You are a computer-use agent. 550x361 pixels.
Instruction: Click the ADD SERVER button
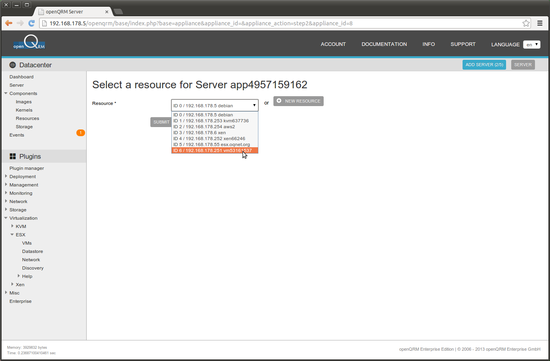[x=484, y=65]
